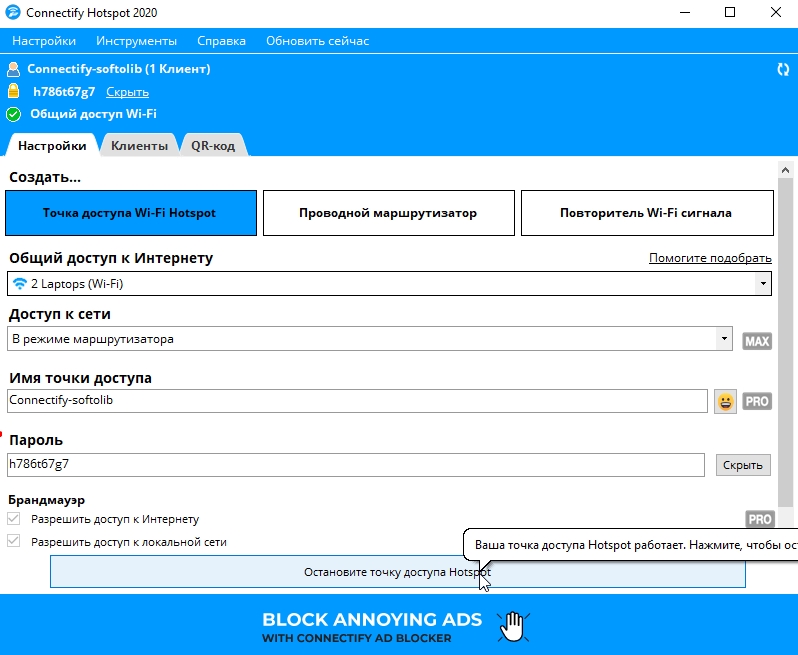
Task: Open the '2 Laptops (Wi-Fi)' combo box
Action: [389, 283]
